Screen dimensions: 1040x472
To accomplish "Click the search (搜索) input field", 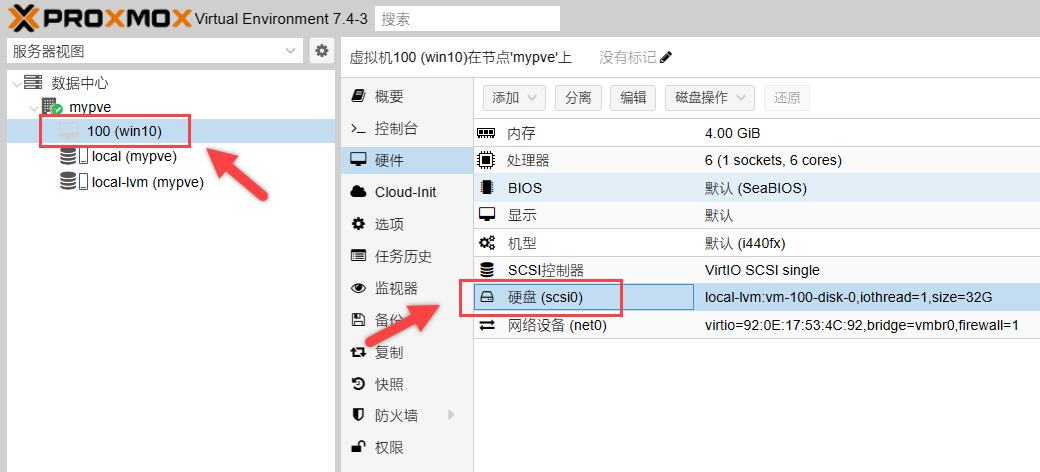I will tap(467, 19).
